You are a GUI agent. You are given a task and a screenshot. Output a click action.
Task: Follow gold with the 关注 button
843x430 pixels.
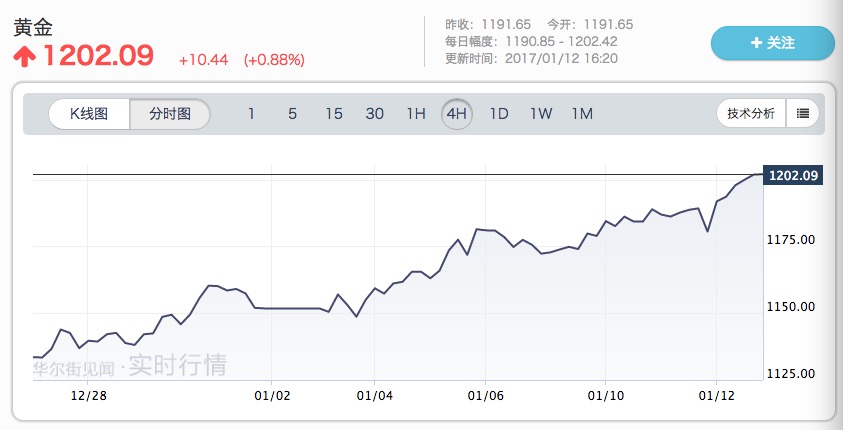(x=772, y=43)
